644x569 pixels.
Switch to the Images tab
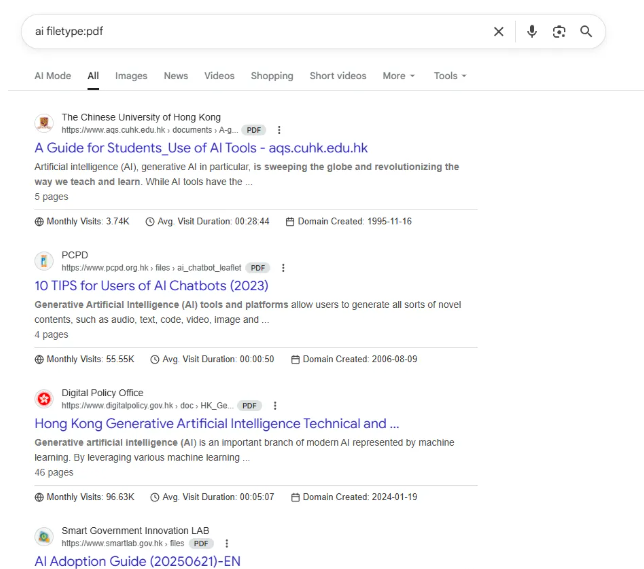[131, 76]
